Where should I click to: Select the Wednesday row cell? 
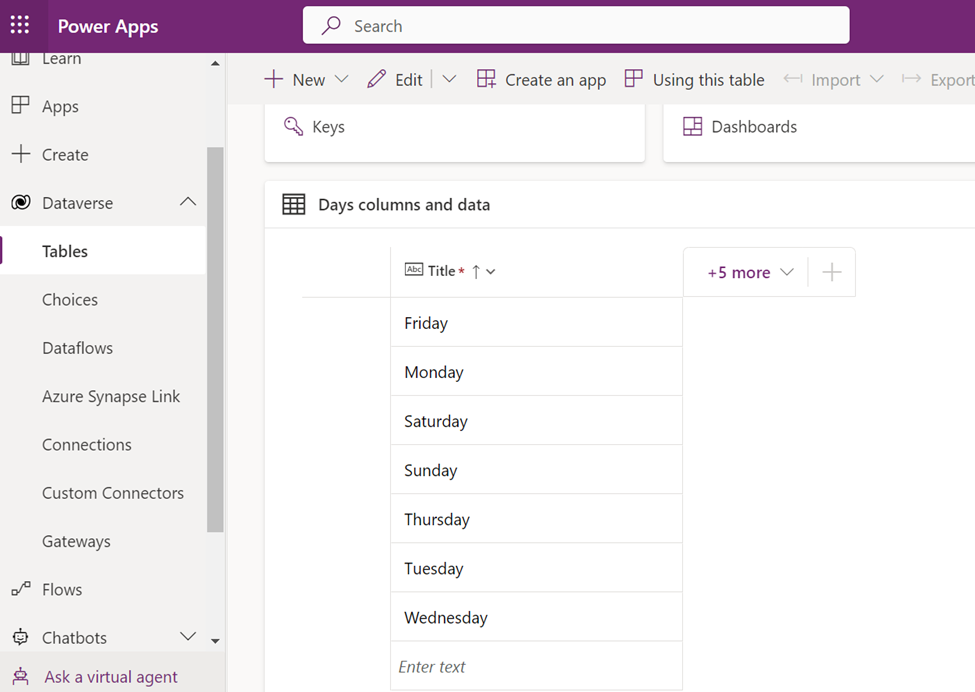click(x=536, y=617)
